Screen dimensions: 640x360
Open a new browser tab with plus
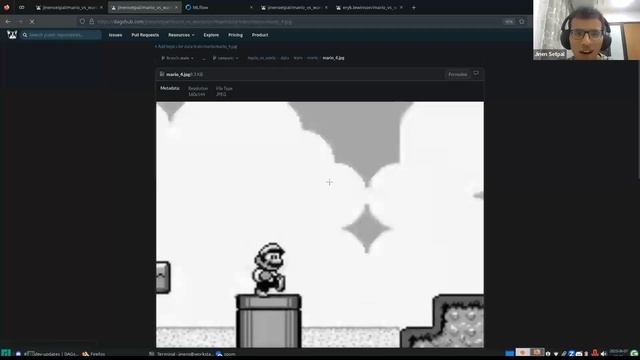413,7
